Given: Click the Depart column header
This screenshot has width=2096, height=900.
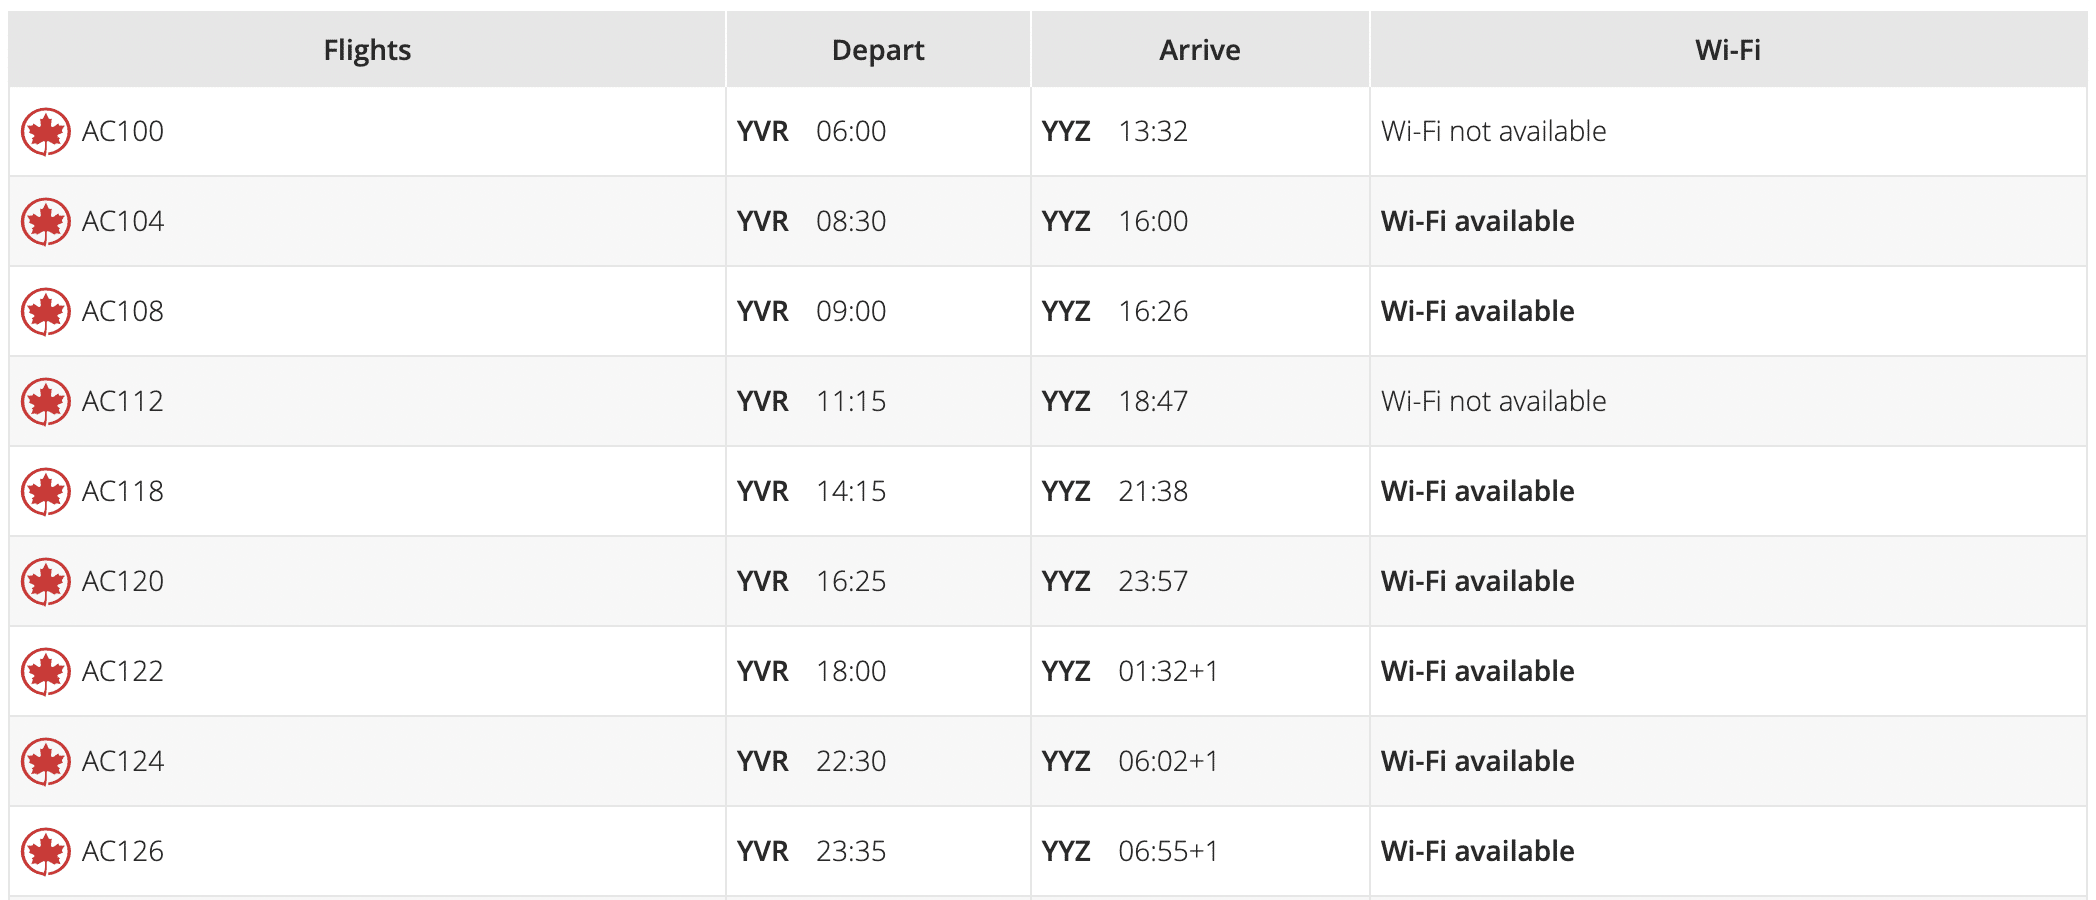Looking at the screenshot, I should tap(878, 50).
